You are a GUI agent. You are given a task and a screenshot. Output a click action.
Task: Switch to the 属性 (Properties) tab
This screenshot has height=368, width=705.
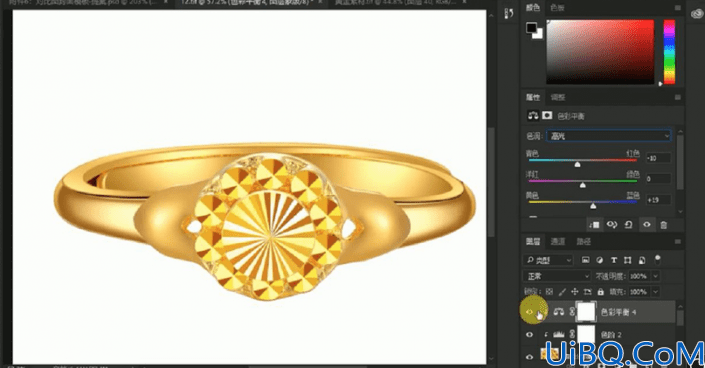click(x=533, y=97)
